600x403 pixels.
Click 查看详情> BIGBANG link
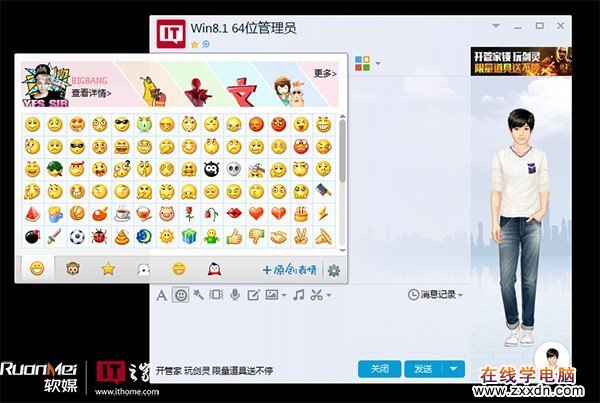(91, 93)
